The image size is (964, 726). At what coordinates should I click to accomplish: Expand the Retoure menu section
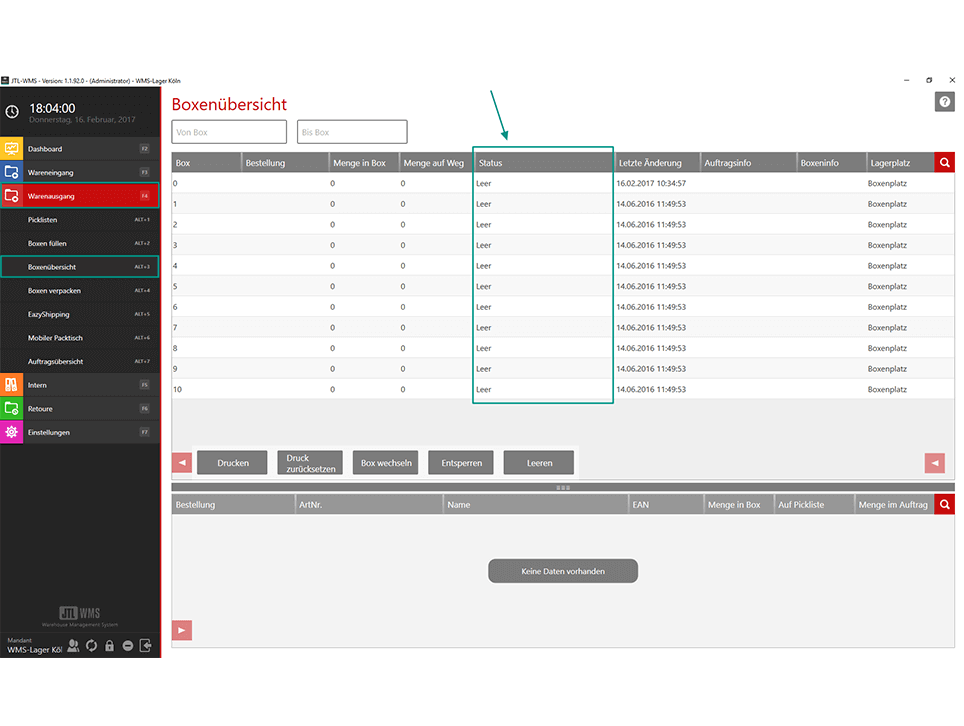point(80,409)
